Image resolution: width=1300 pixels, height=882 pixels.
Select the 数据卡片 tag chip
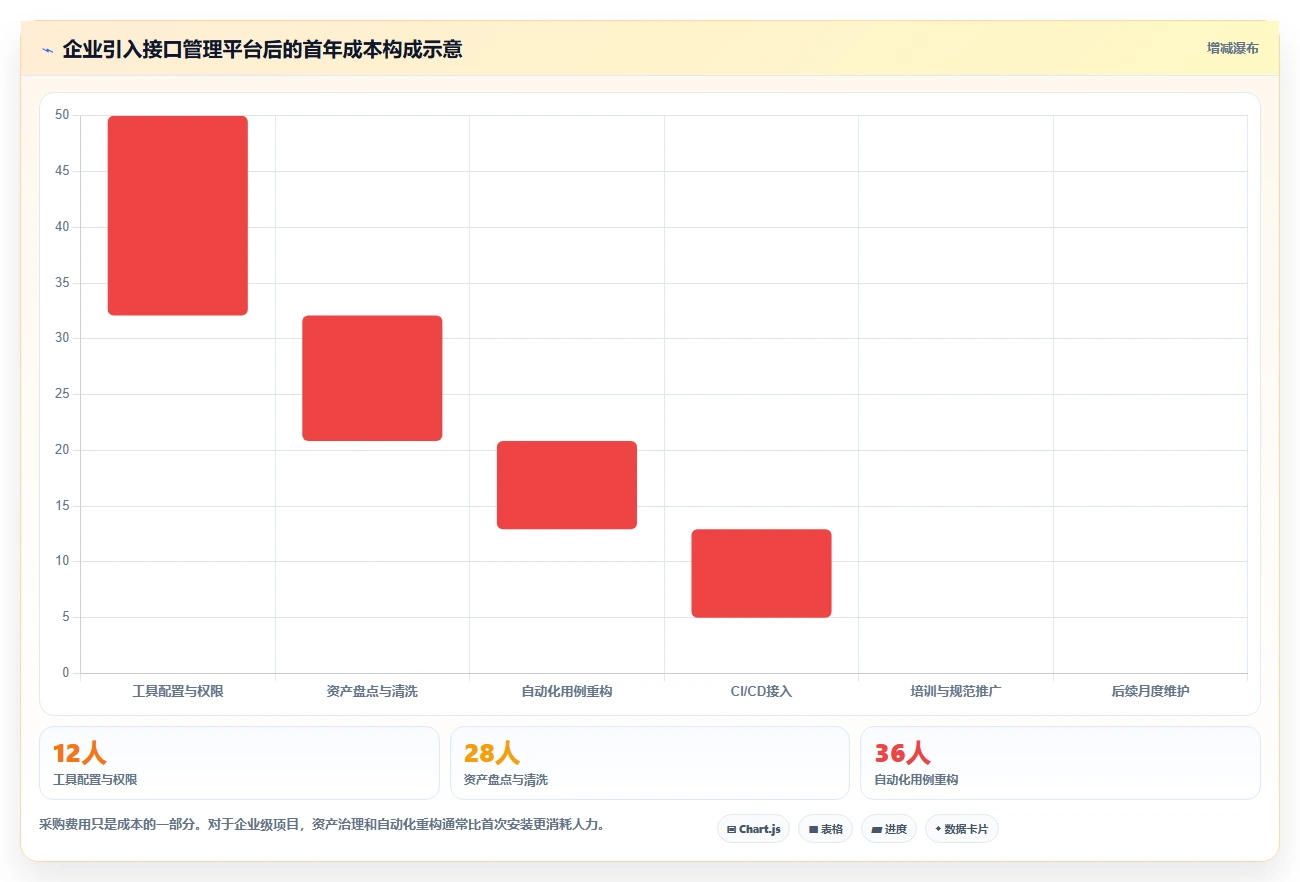(x=961, y=829)
